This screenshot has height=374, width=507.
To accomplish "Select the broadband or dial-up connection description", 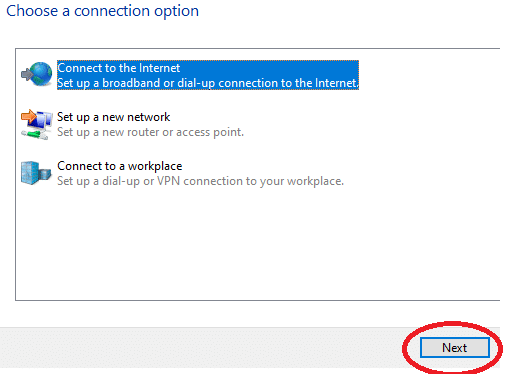I will coord(208,83).
